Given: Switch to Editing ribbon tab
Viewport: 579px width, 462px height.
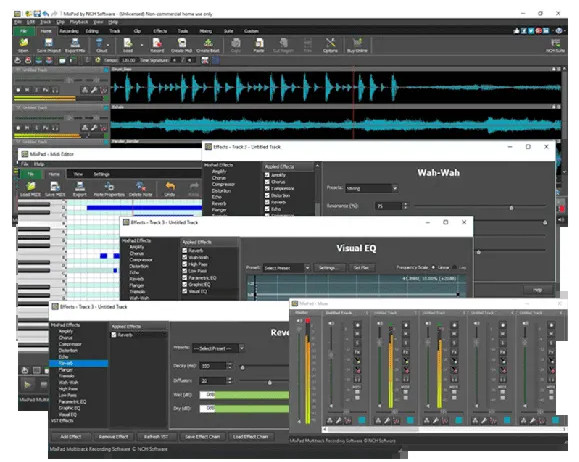Looking at the screenshot, I should [x=92, y=31].
